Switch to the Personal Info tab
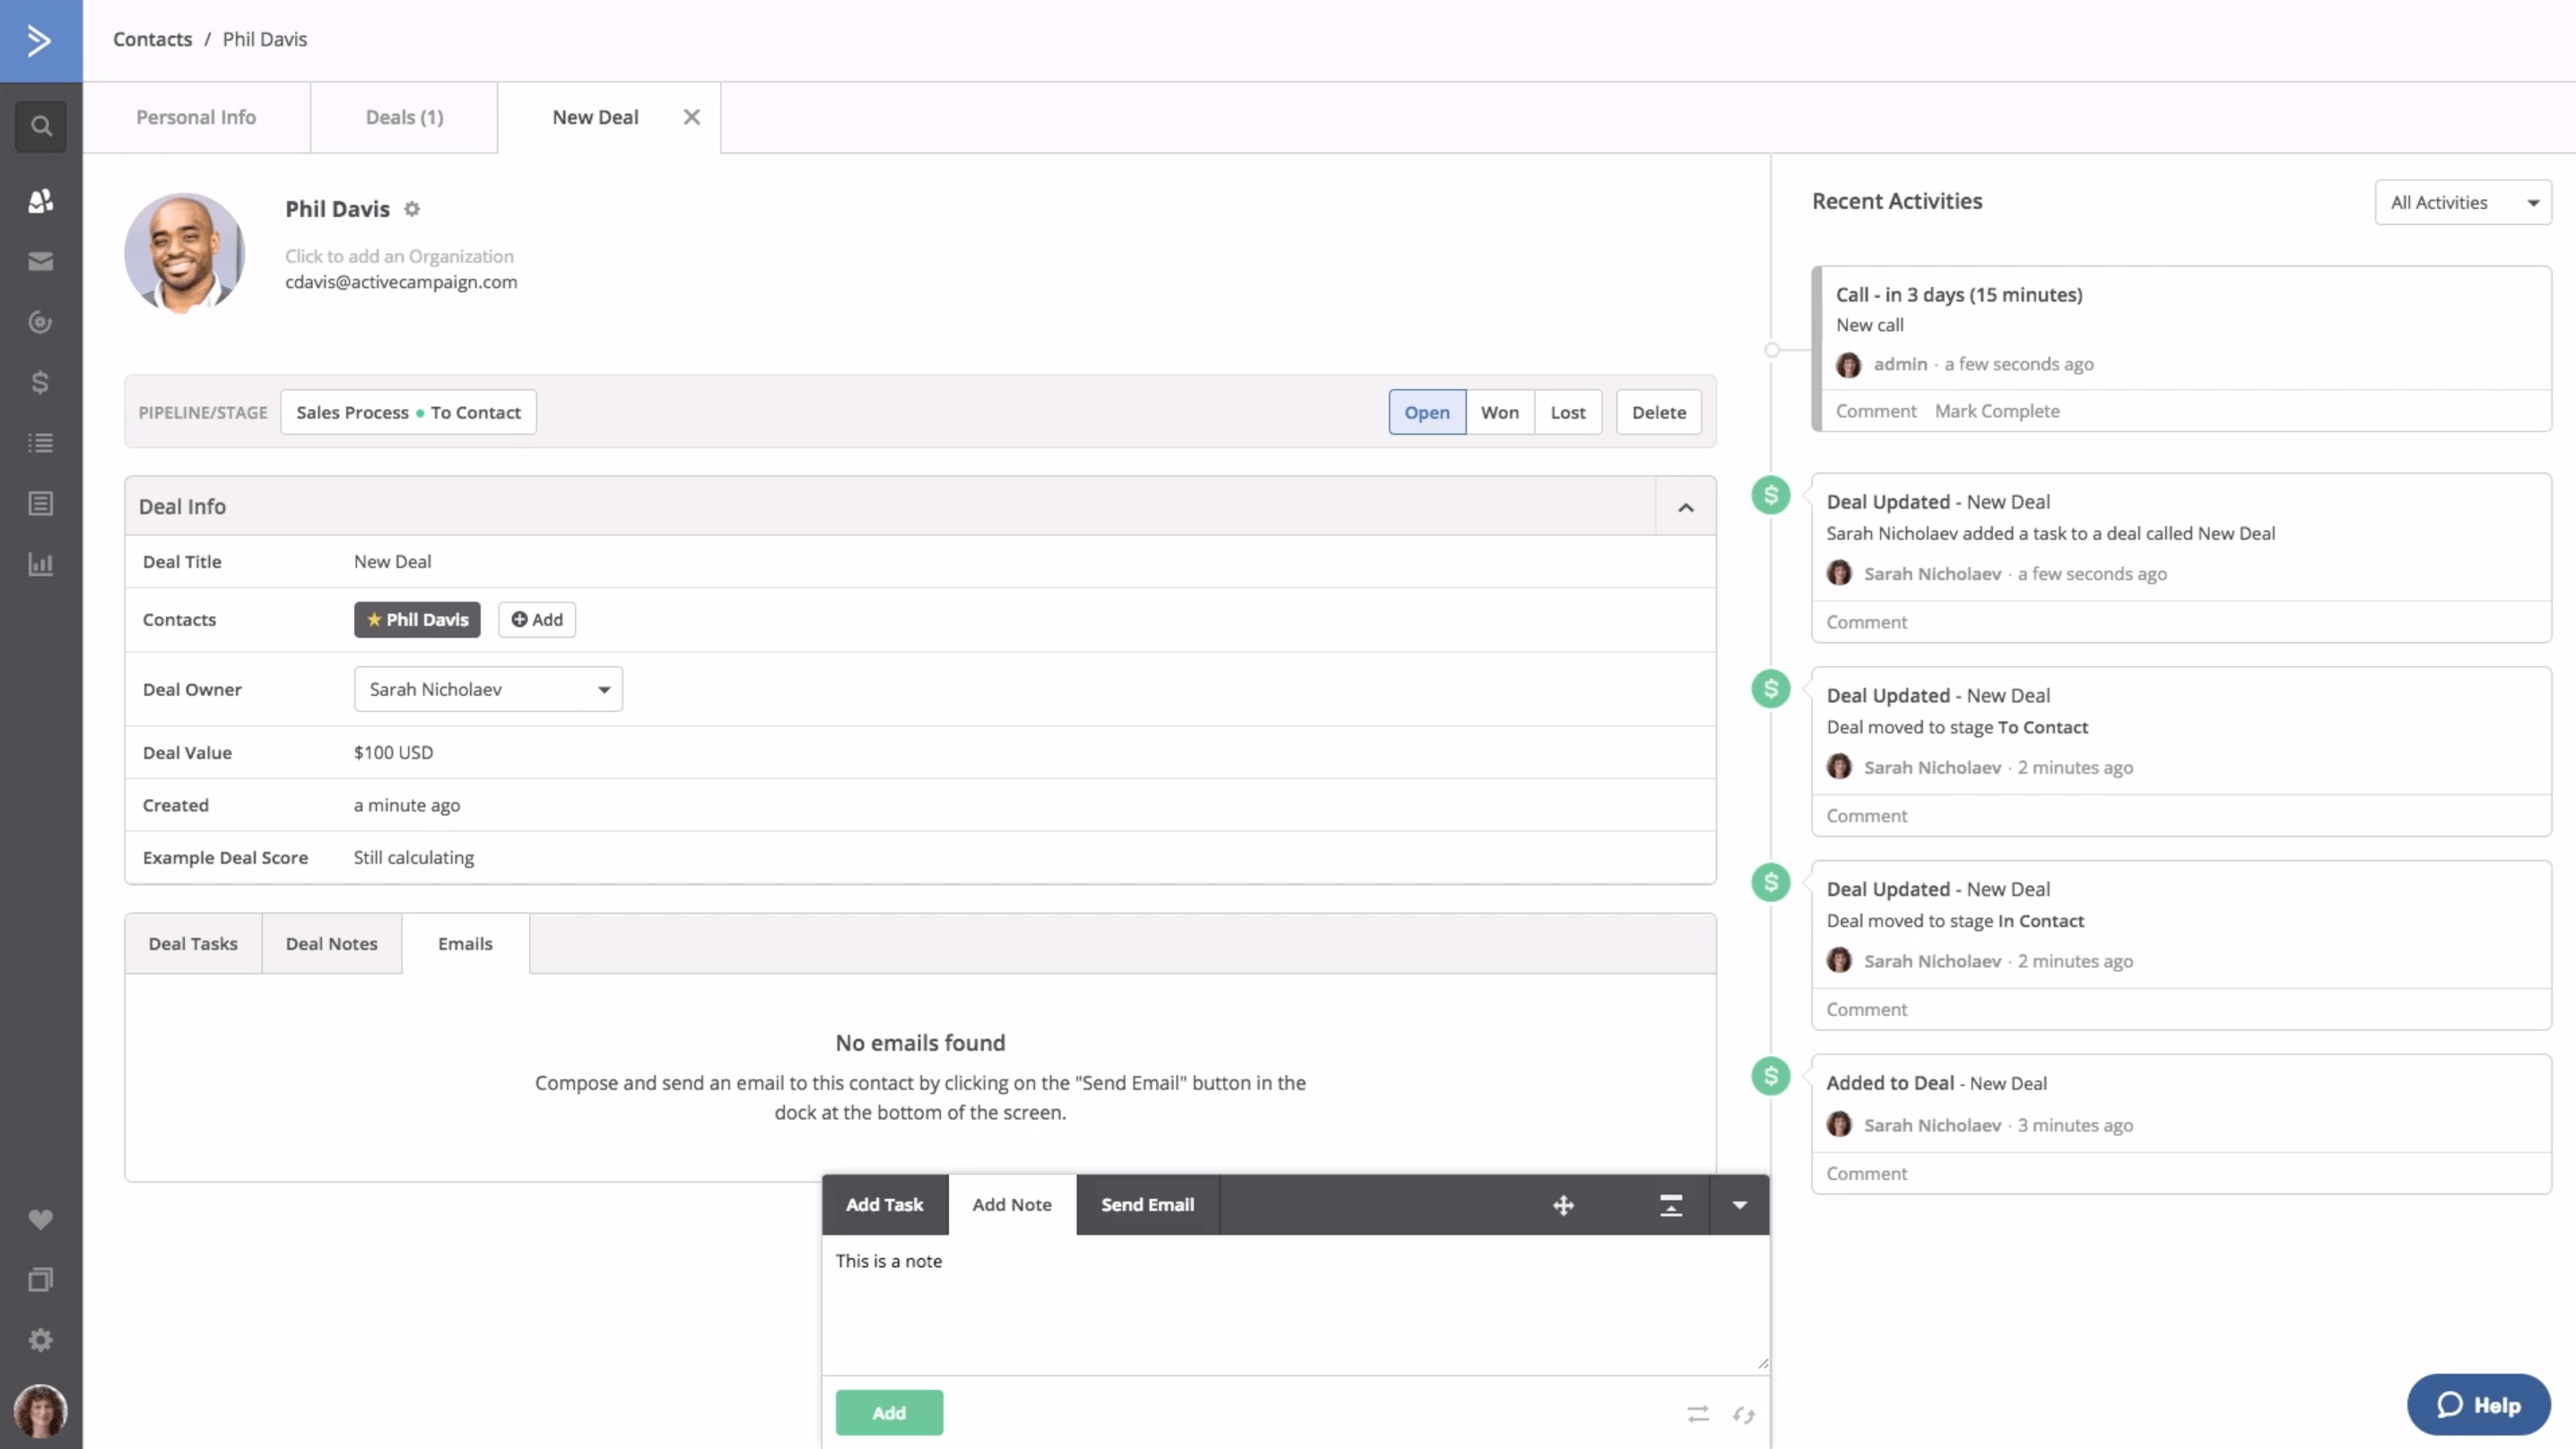Image resolution: width=2576 pixels, height=1449 pixels. coord(196,115)
